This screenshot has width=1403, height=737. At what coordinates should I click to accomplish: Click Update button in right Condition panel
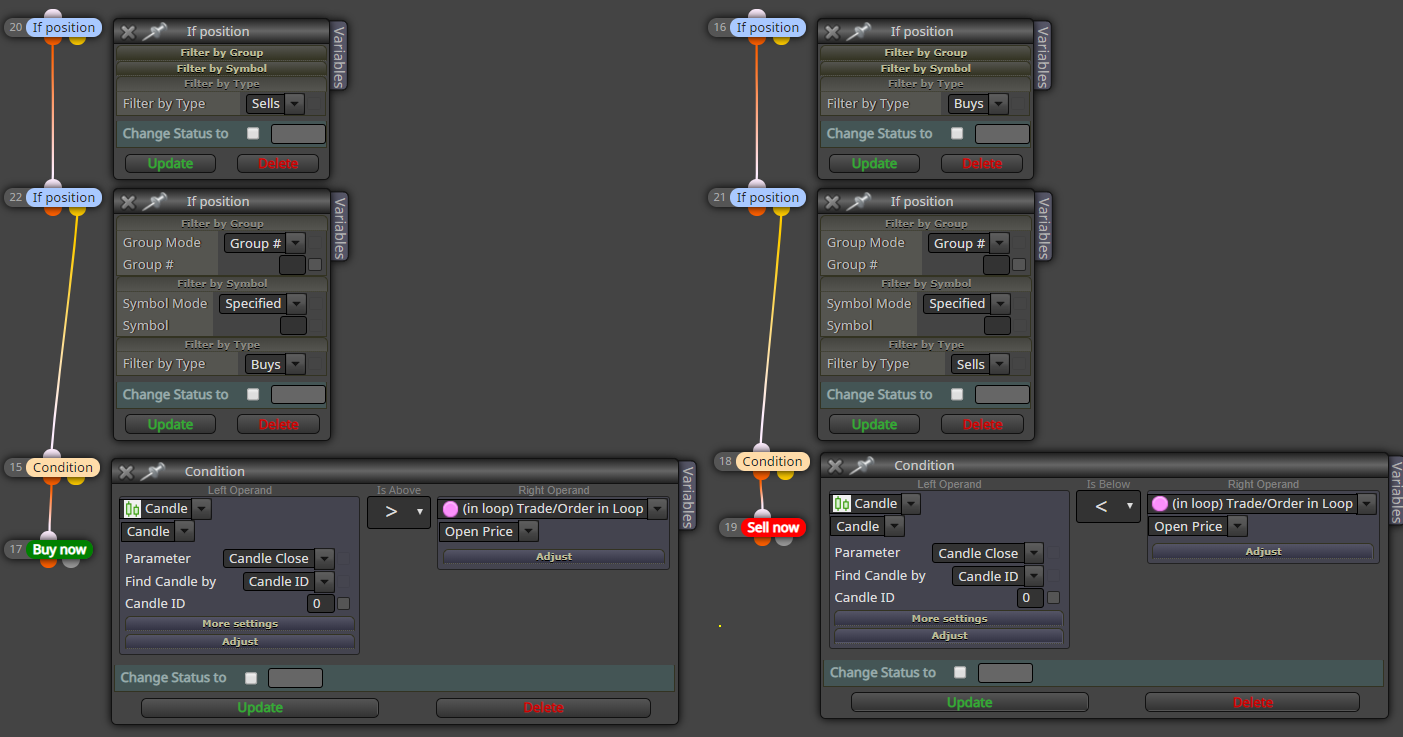(969, 702)
